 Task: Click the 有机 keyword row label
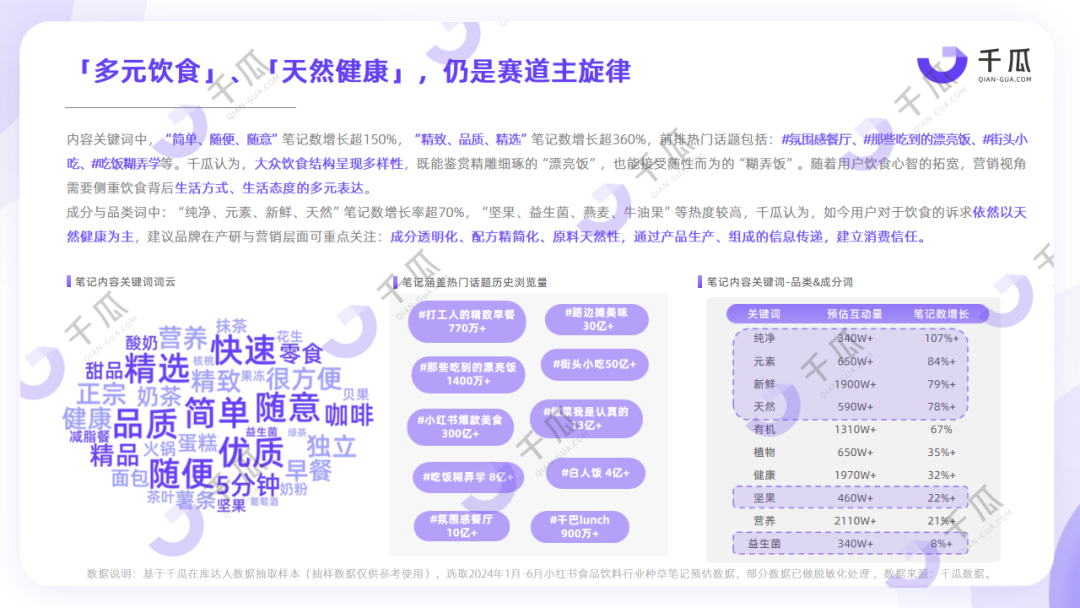pos(764,430)
